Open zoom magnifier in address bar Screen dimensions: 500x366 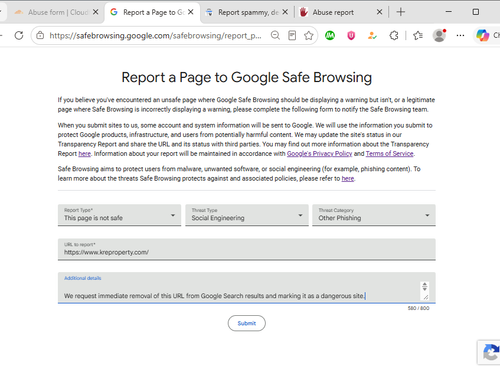tap(275, 35)
